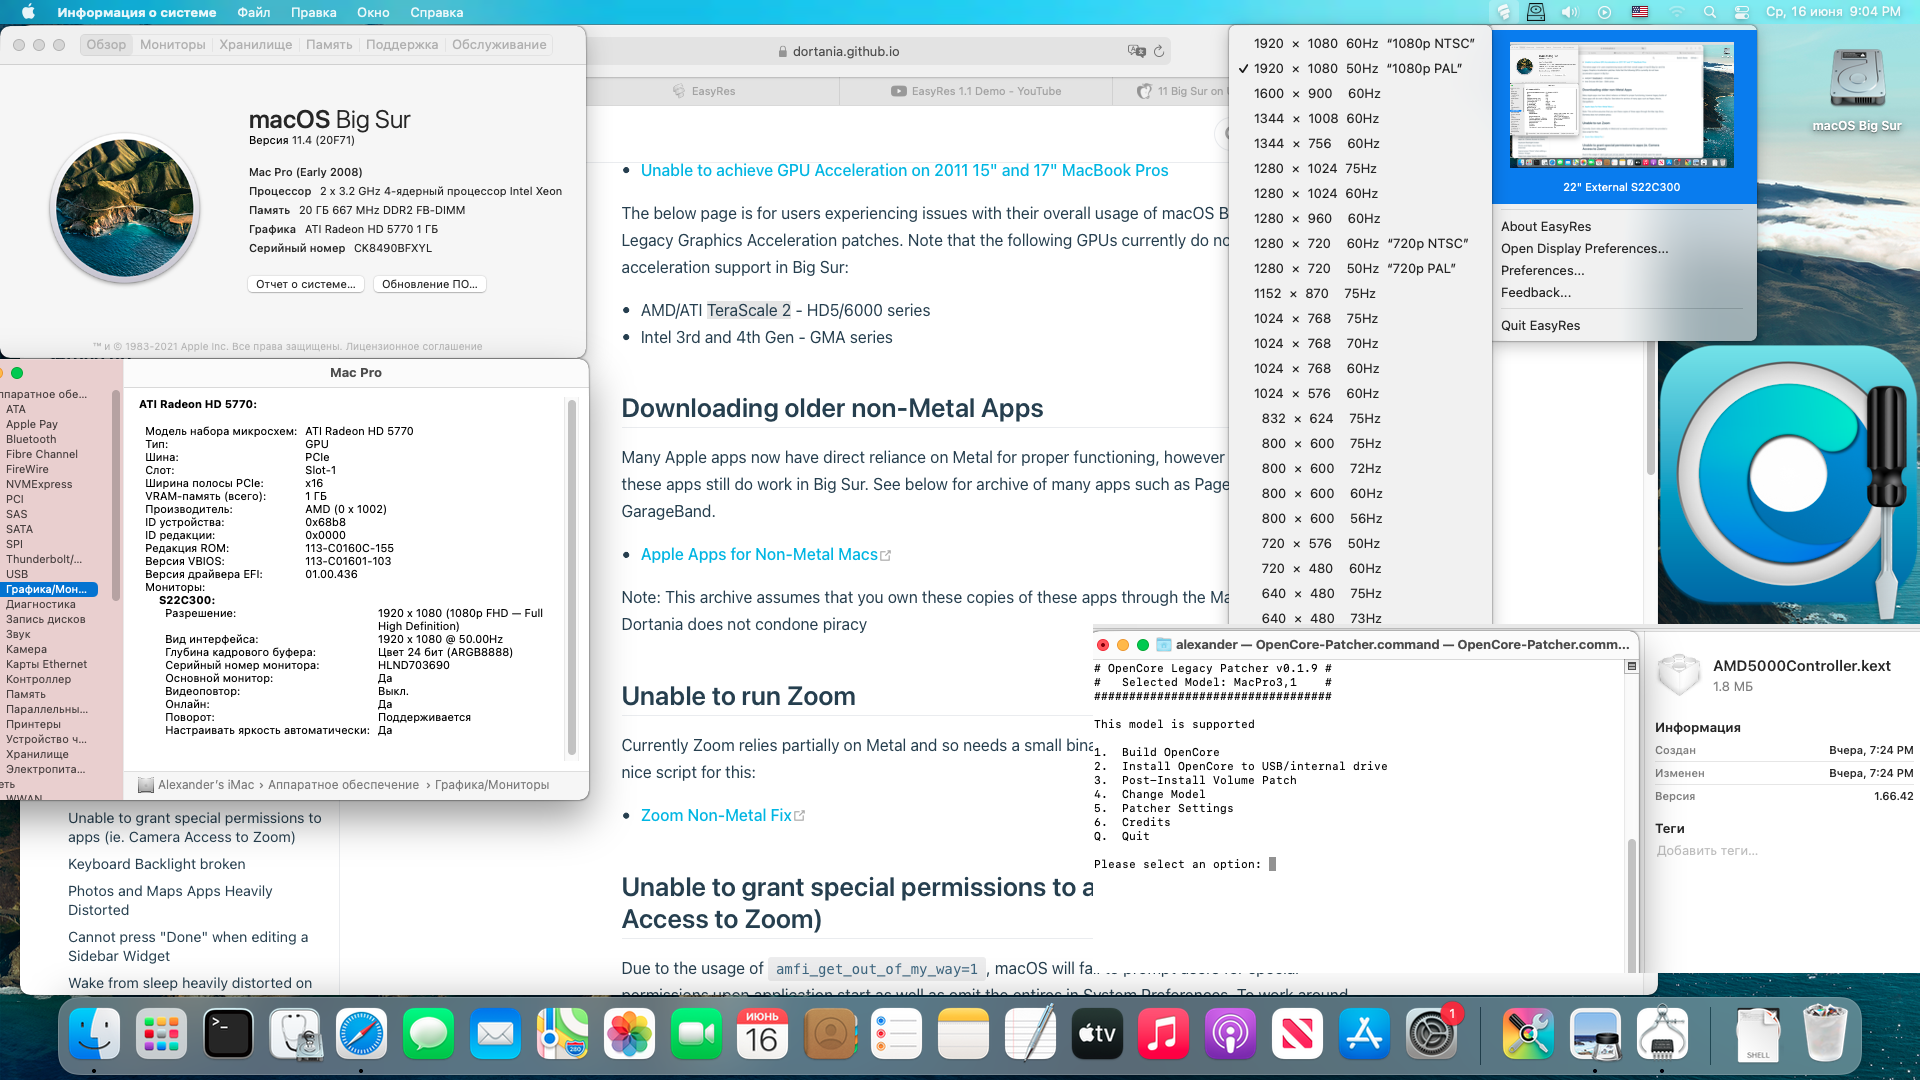Screen dimensions: 1920x1080
Task: Open Disk Utility in the Dock
Action: click(295, 1035)
